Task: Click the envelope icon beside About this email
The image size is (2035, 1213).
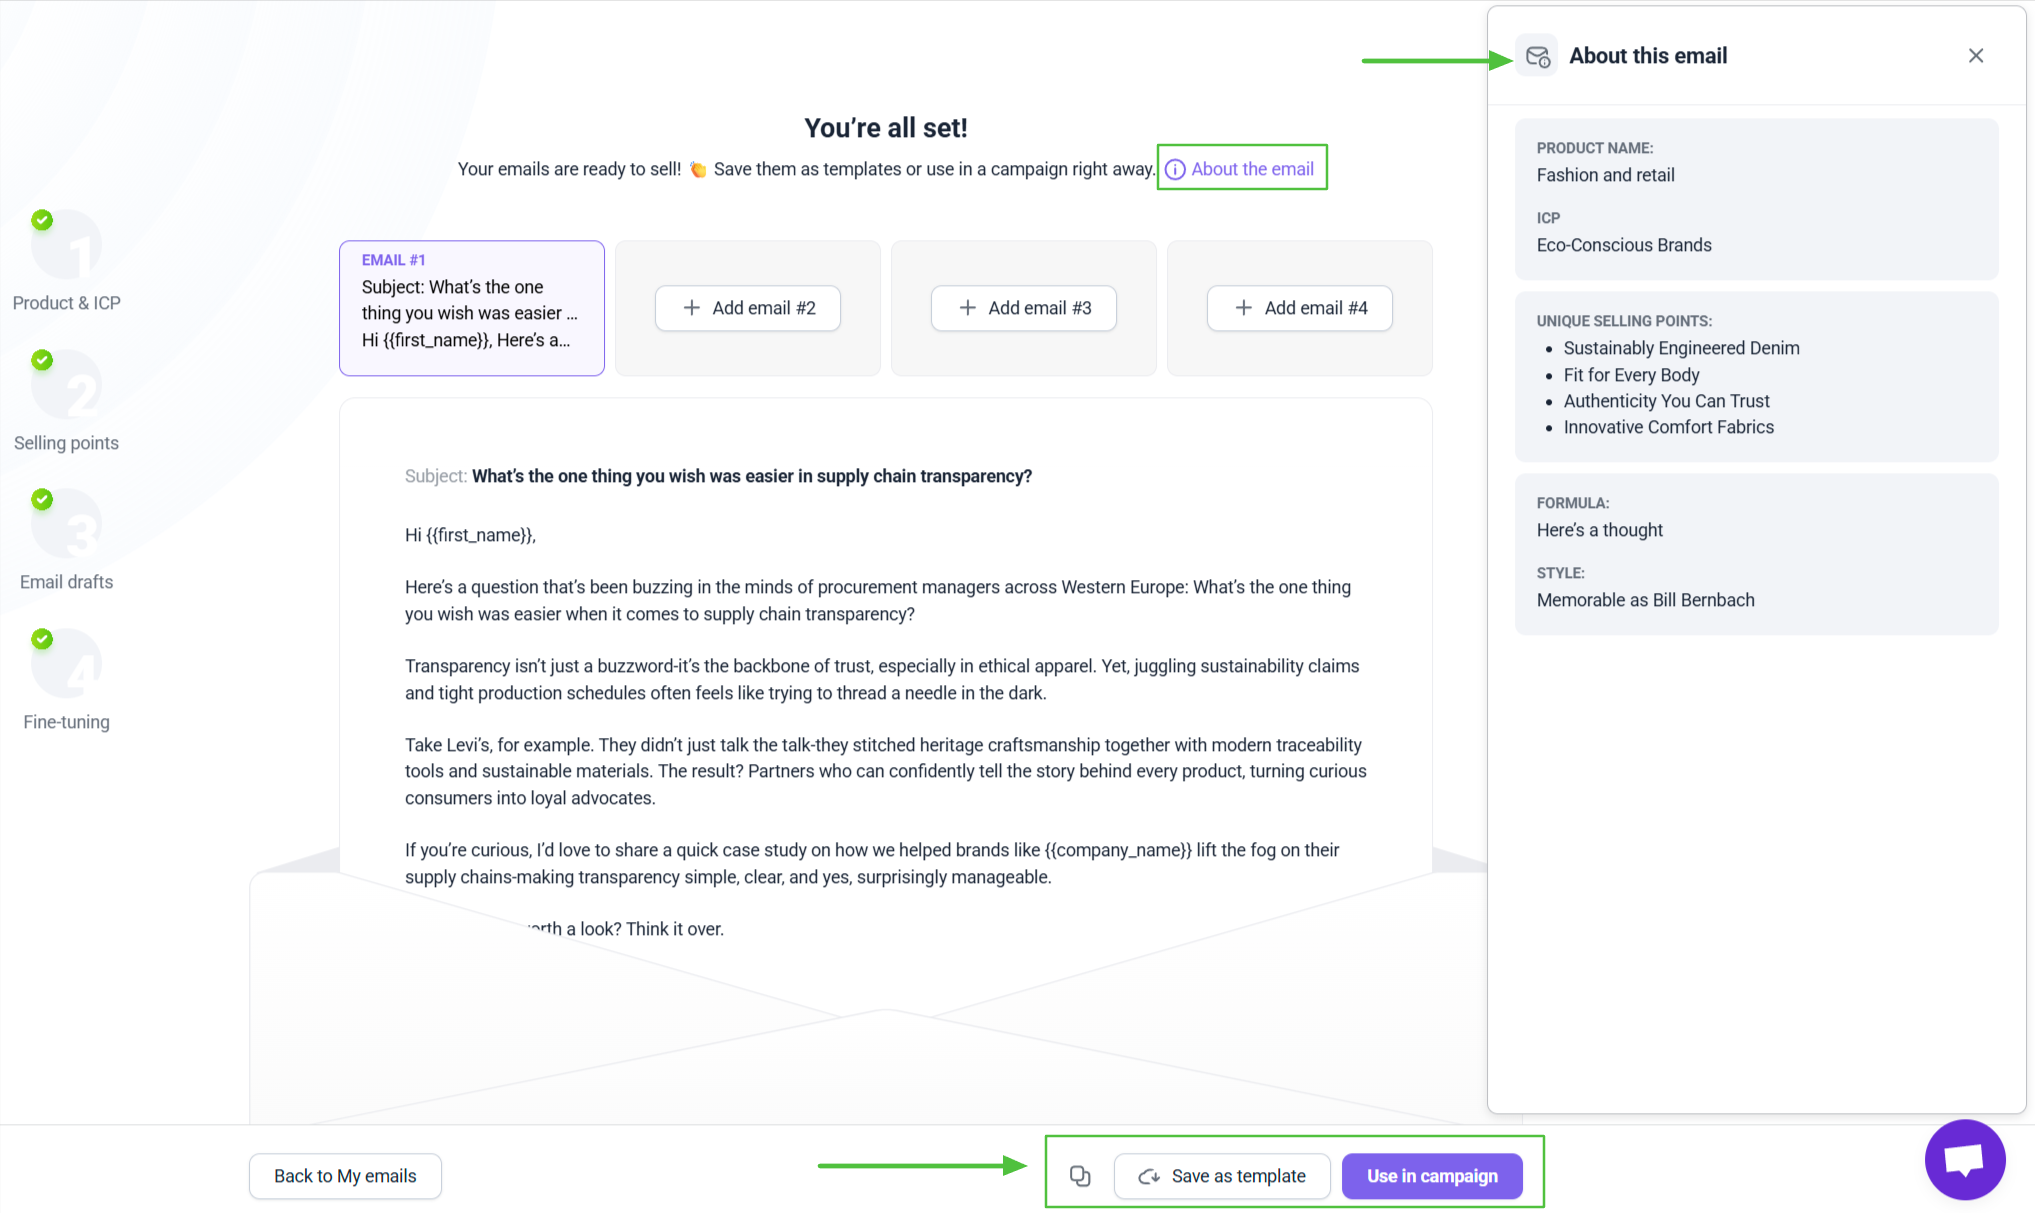Action: [1537, 56]
